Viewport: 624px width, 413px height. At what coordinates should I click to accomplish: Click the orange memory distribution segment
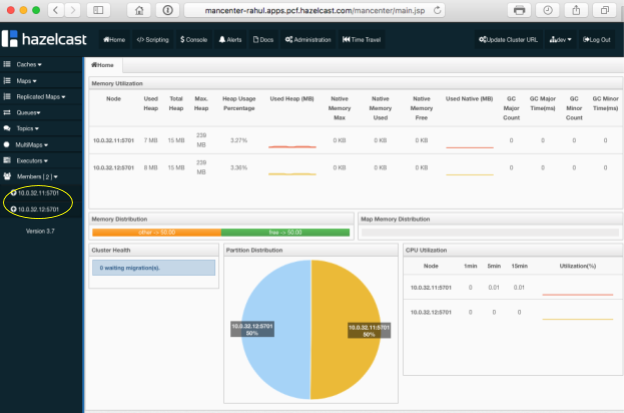(156, 232)
